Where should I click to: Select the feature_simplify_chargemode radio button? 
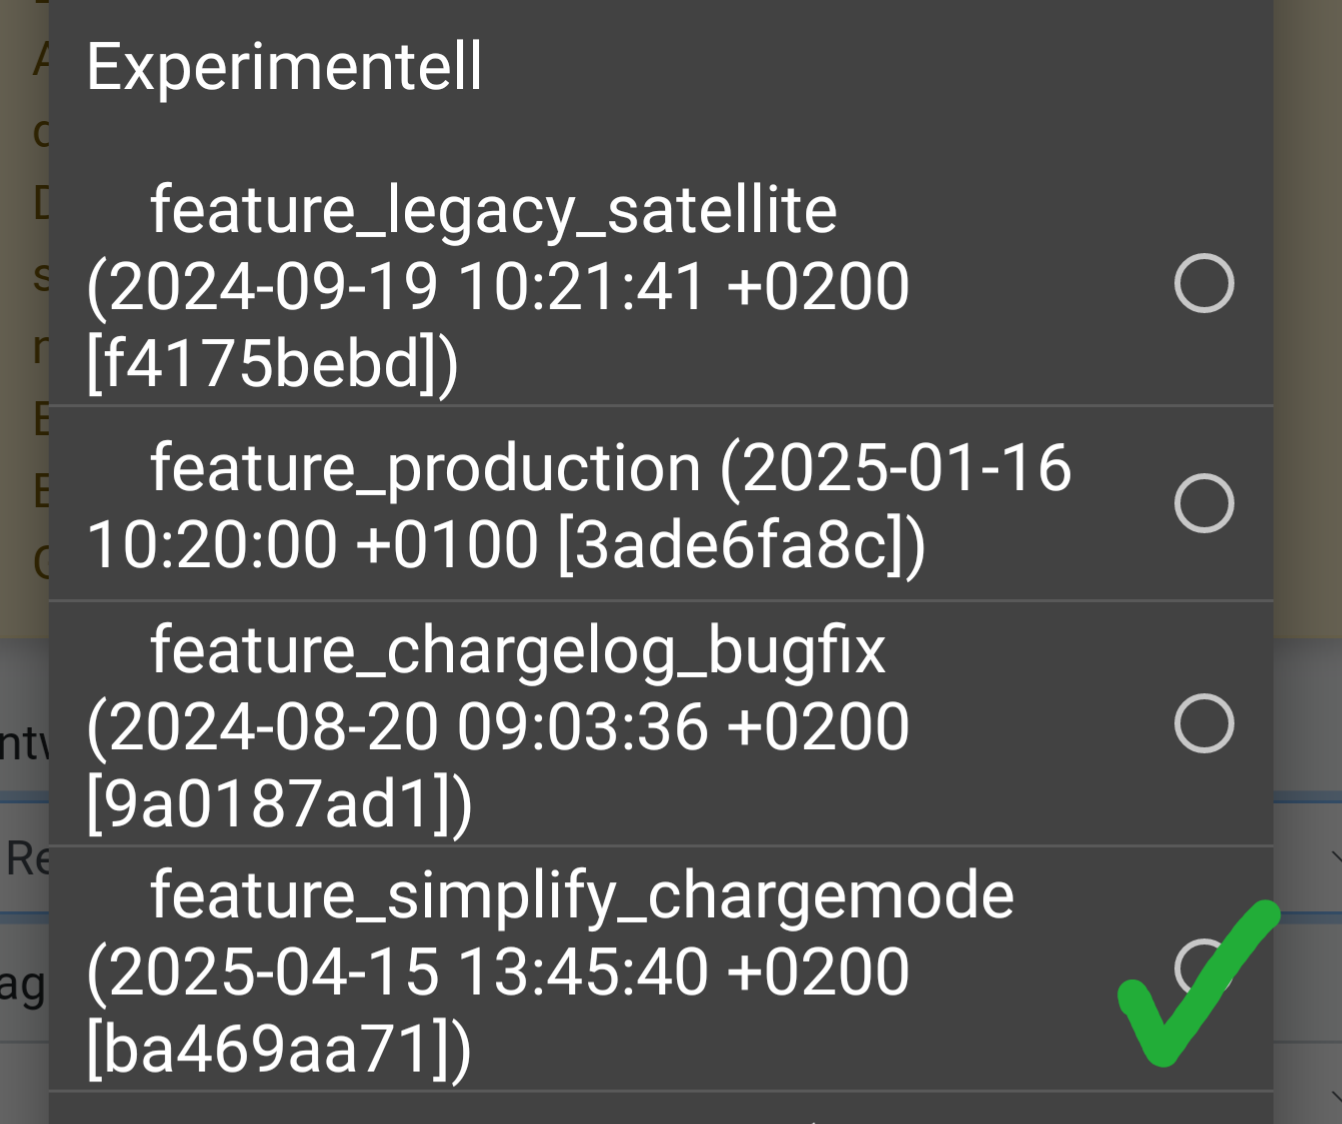(x=1204, y=968)
